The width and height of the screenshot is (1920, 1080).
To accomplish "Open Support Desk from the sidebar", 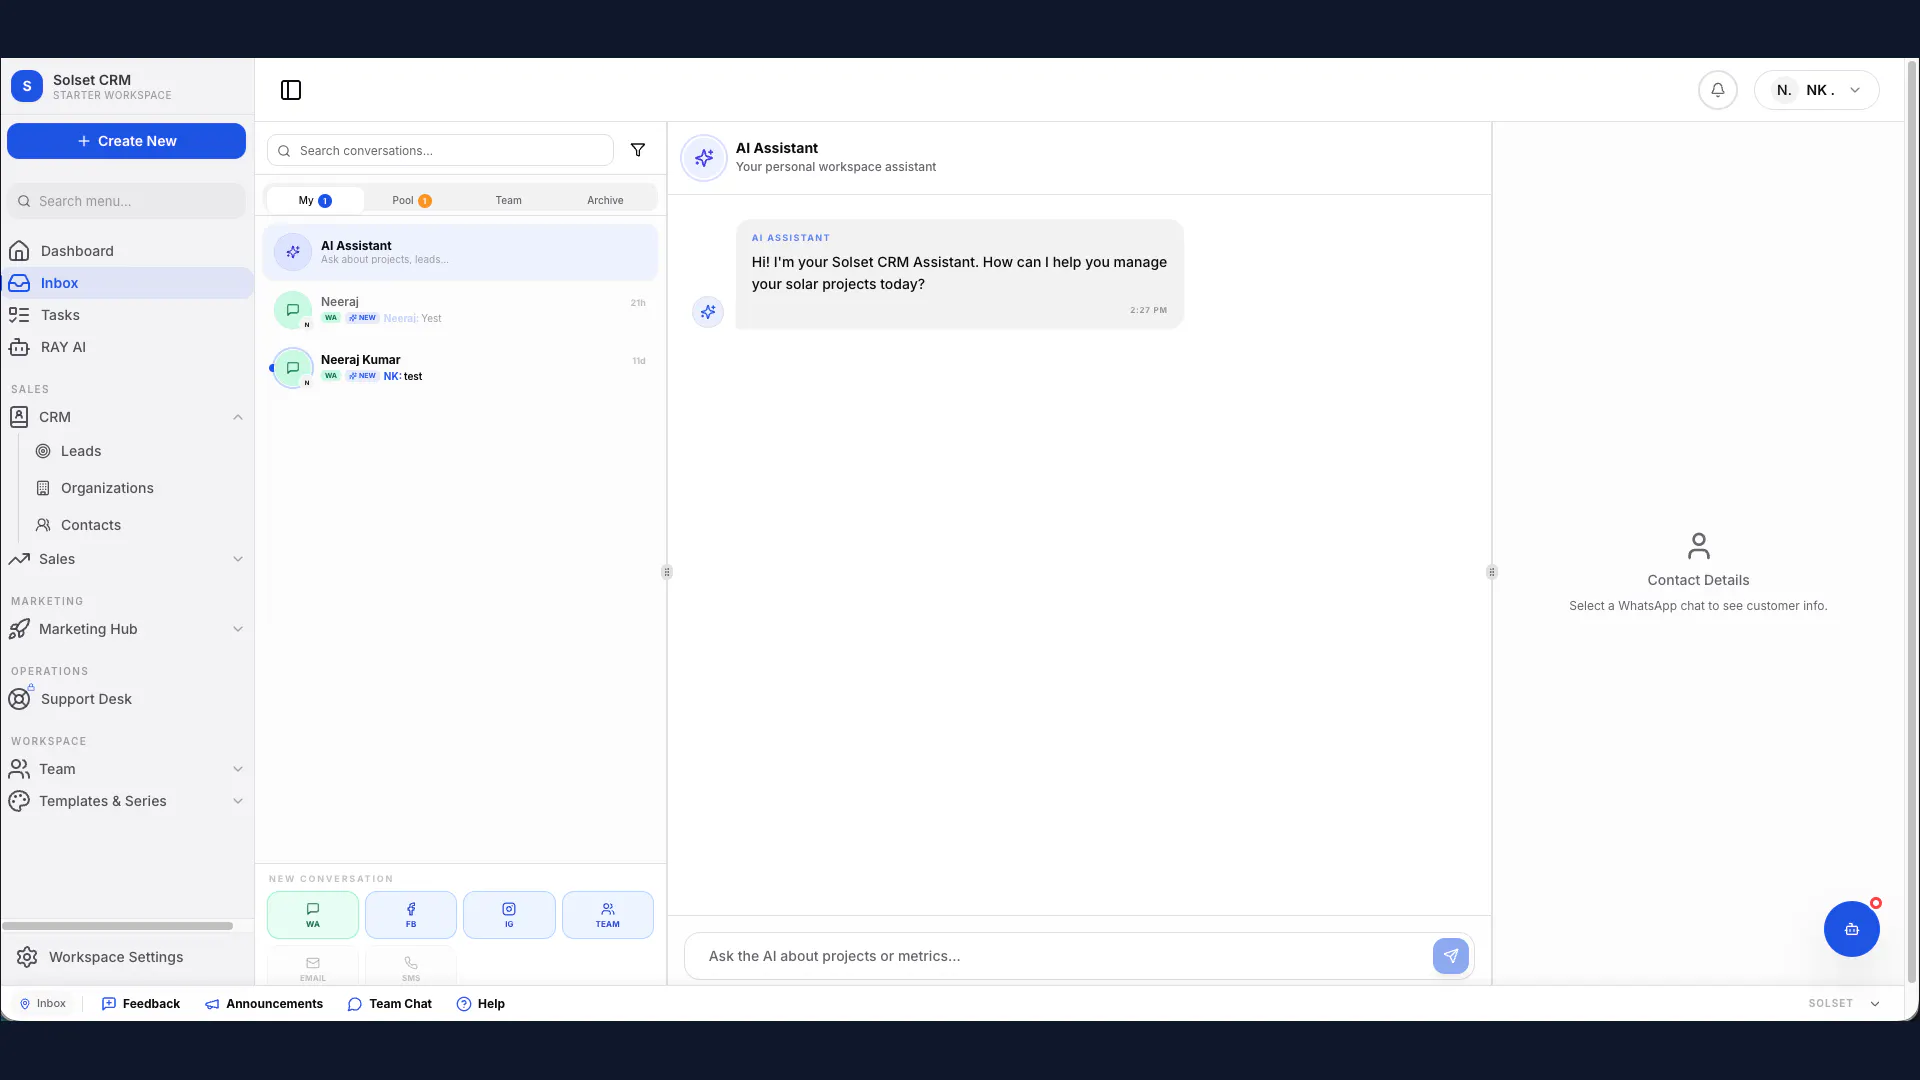I will [127, 699].
